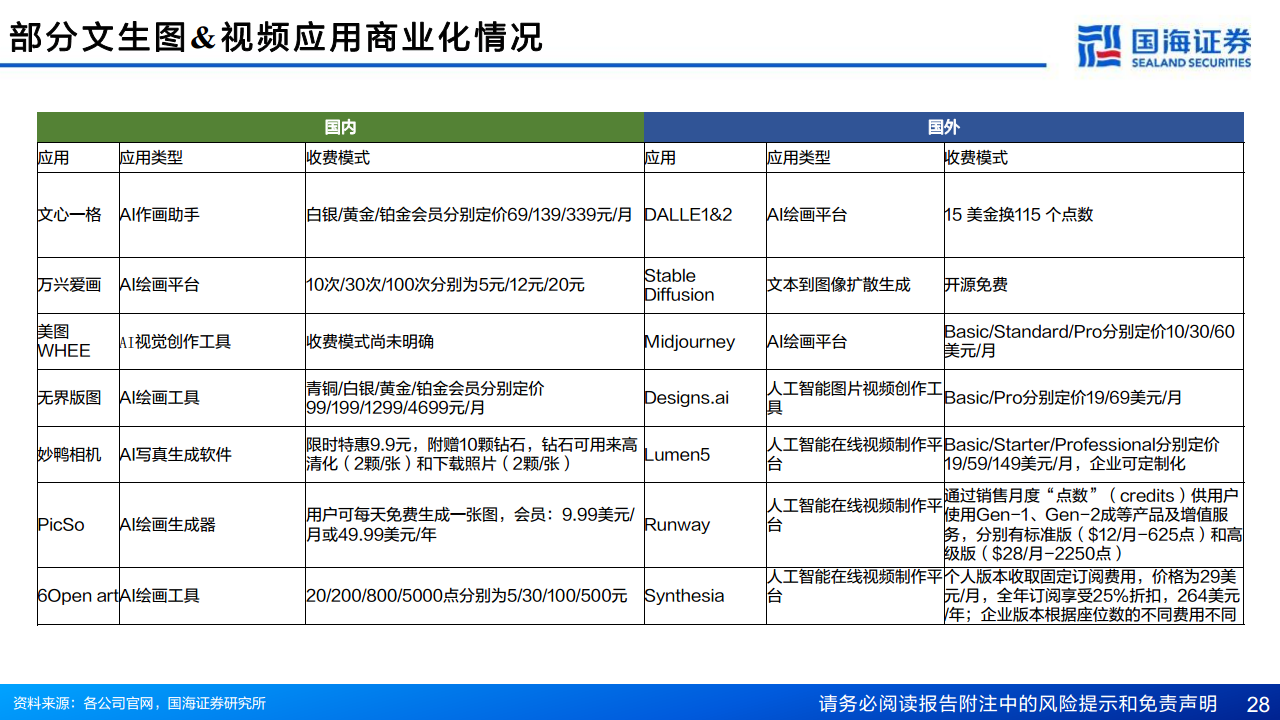
Task: Click the 10次/30次/100次 pricing cell
Action: pyautogui.click(x=474, y=285)
